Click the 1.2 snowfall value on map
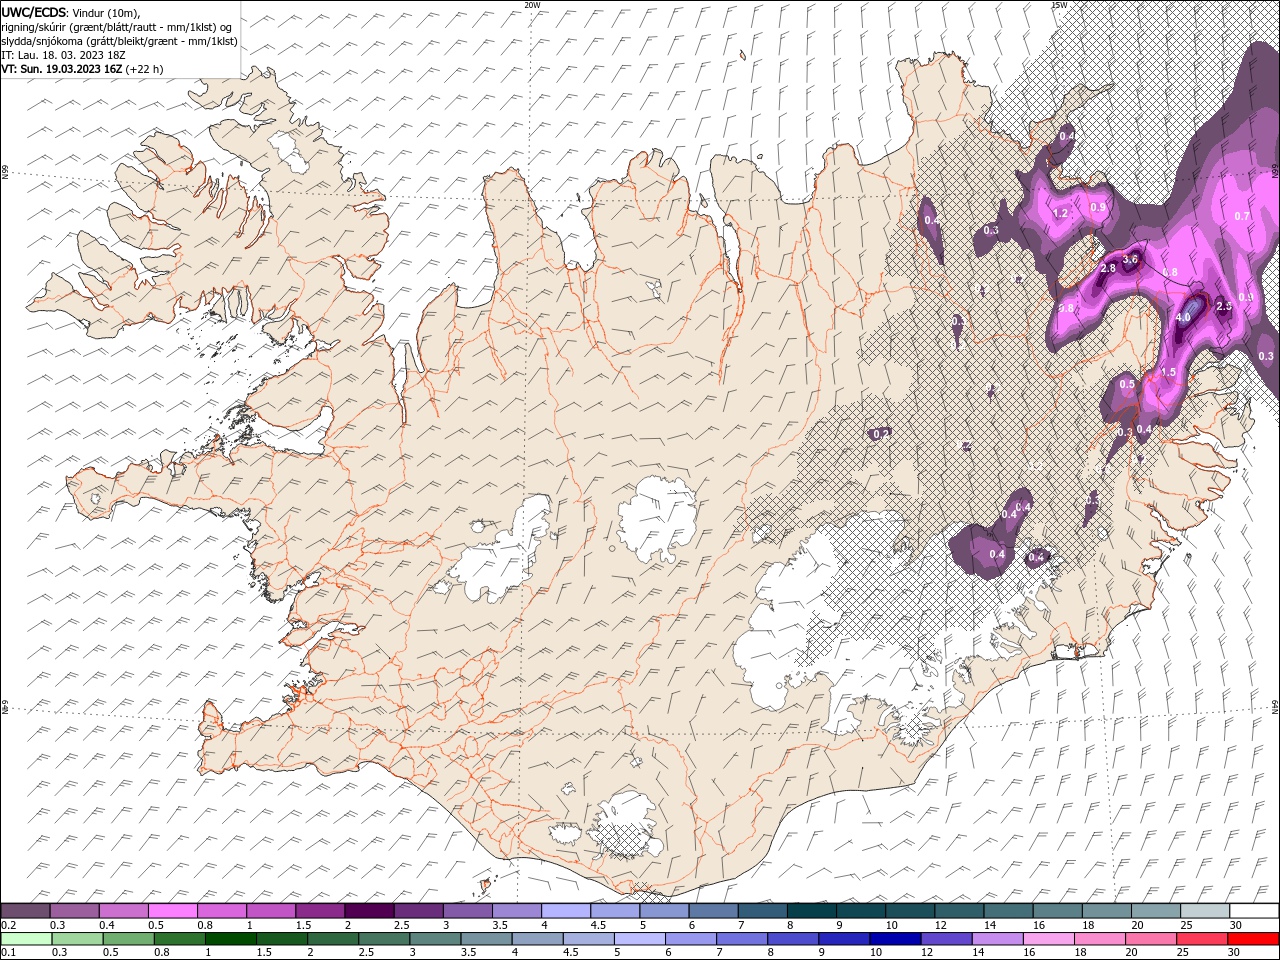The height and width of the screenshot is (960, 1280). (1062, 214)
